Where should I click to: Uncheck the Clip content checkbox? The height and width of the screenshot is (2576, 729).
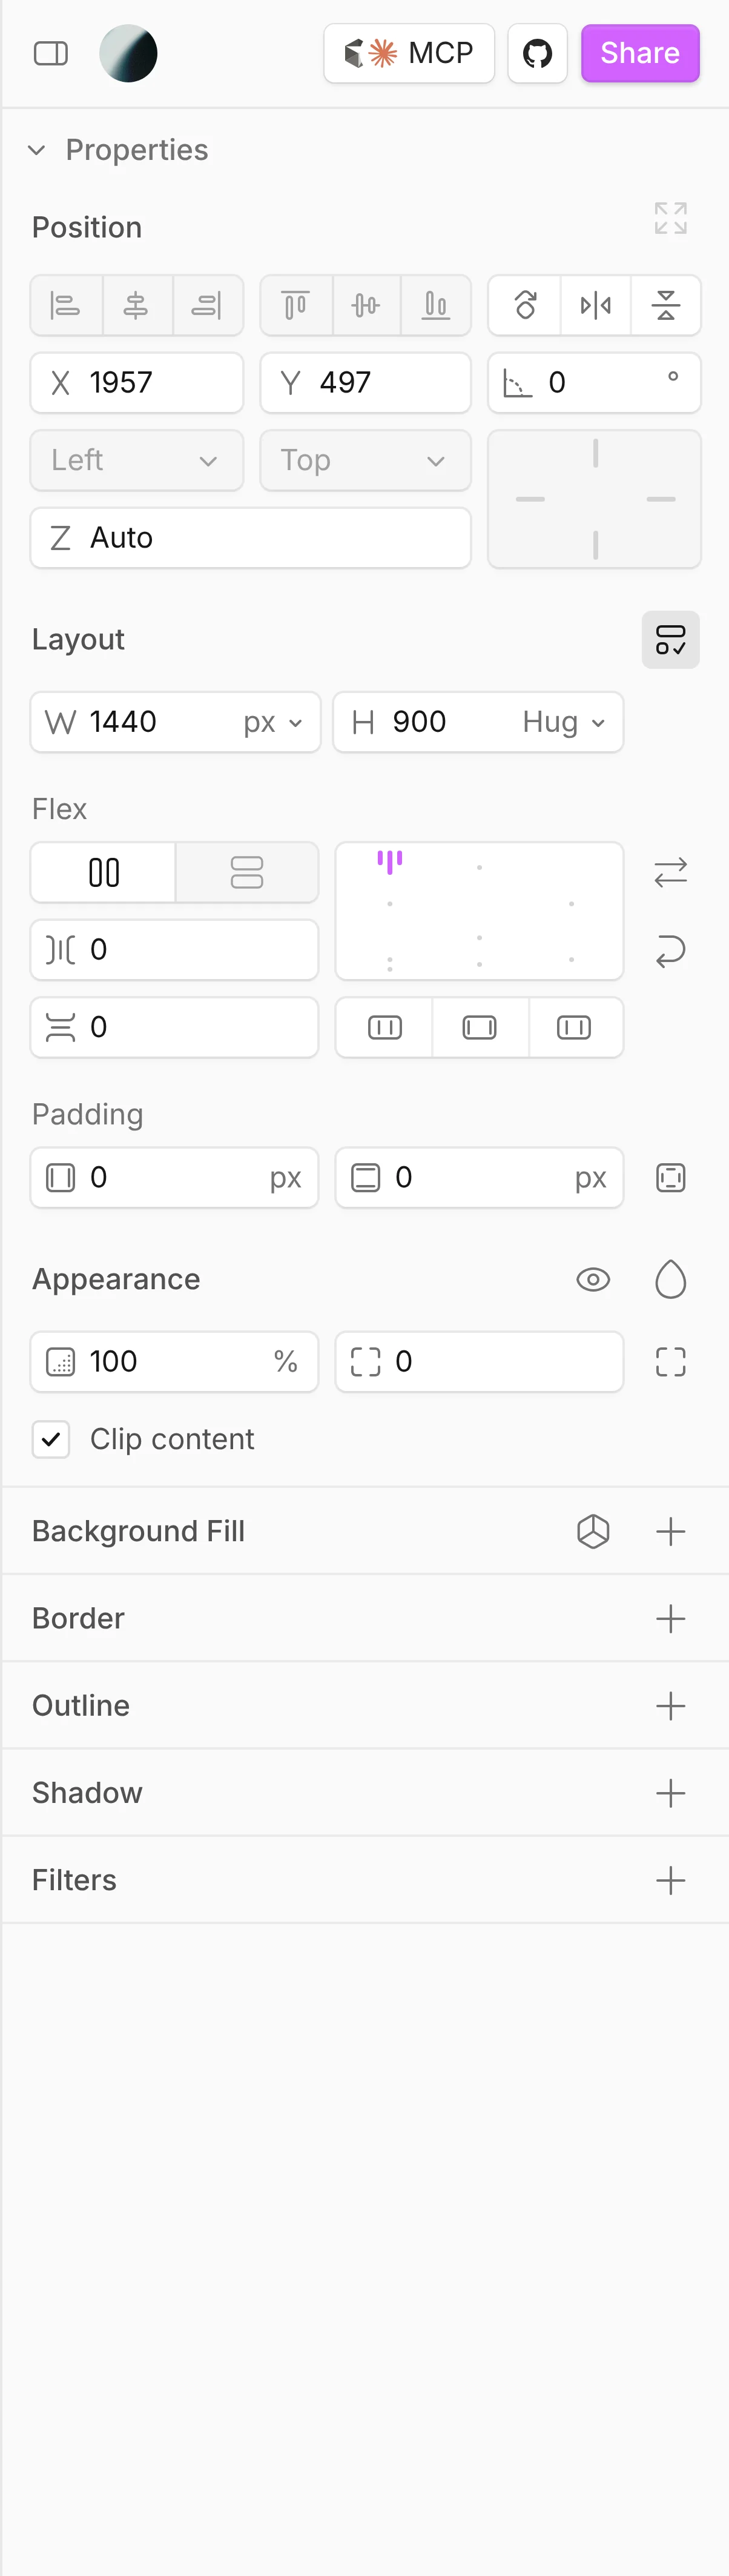[51, 1440]
